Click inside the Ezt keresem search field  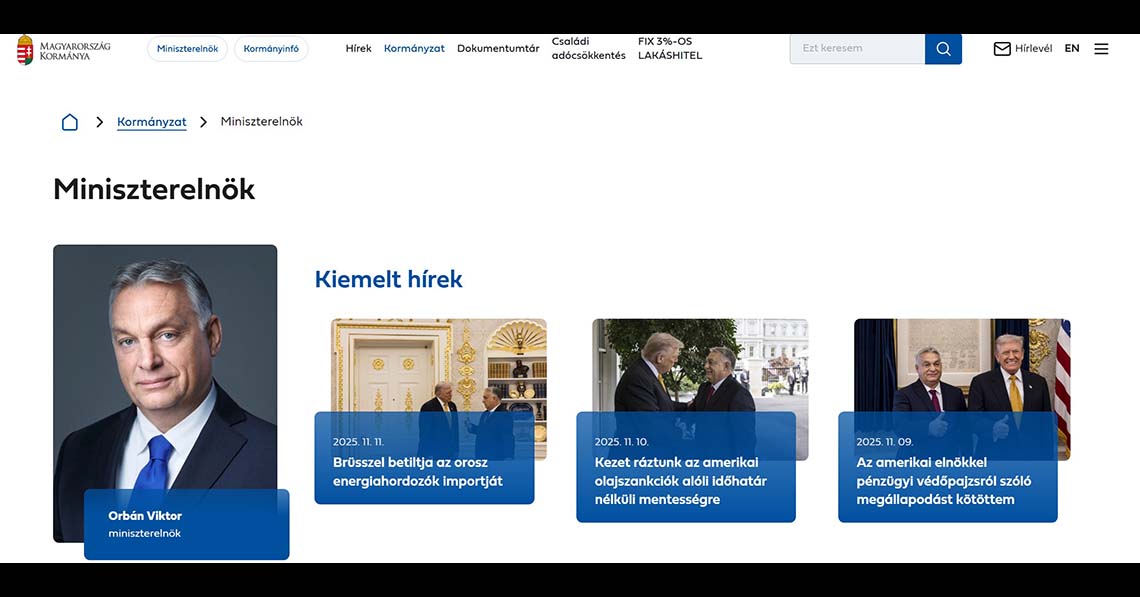click(x=857, y=48)
